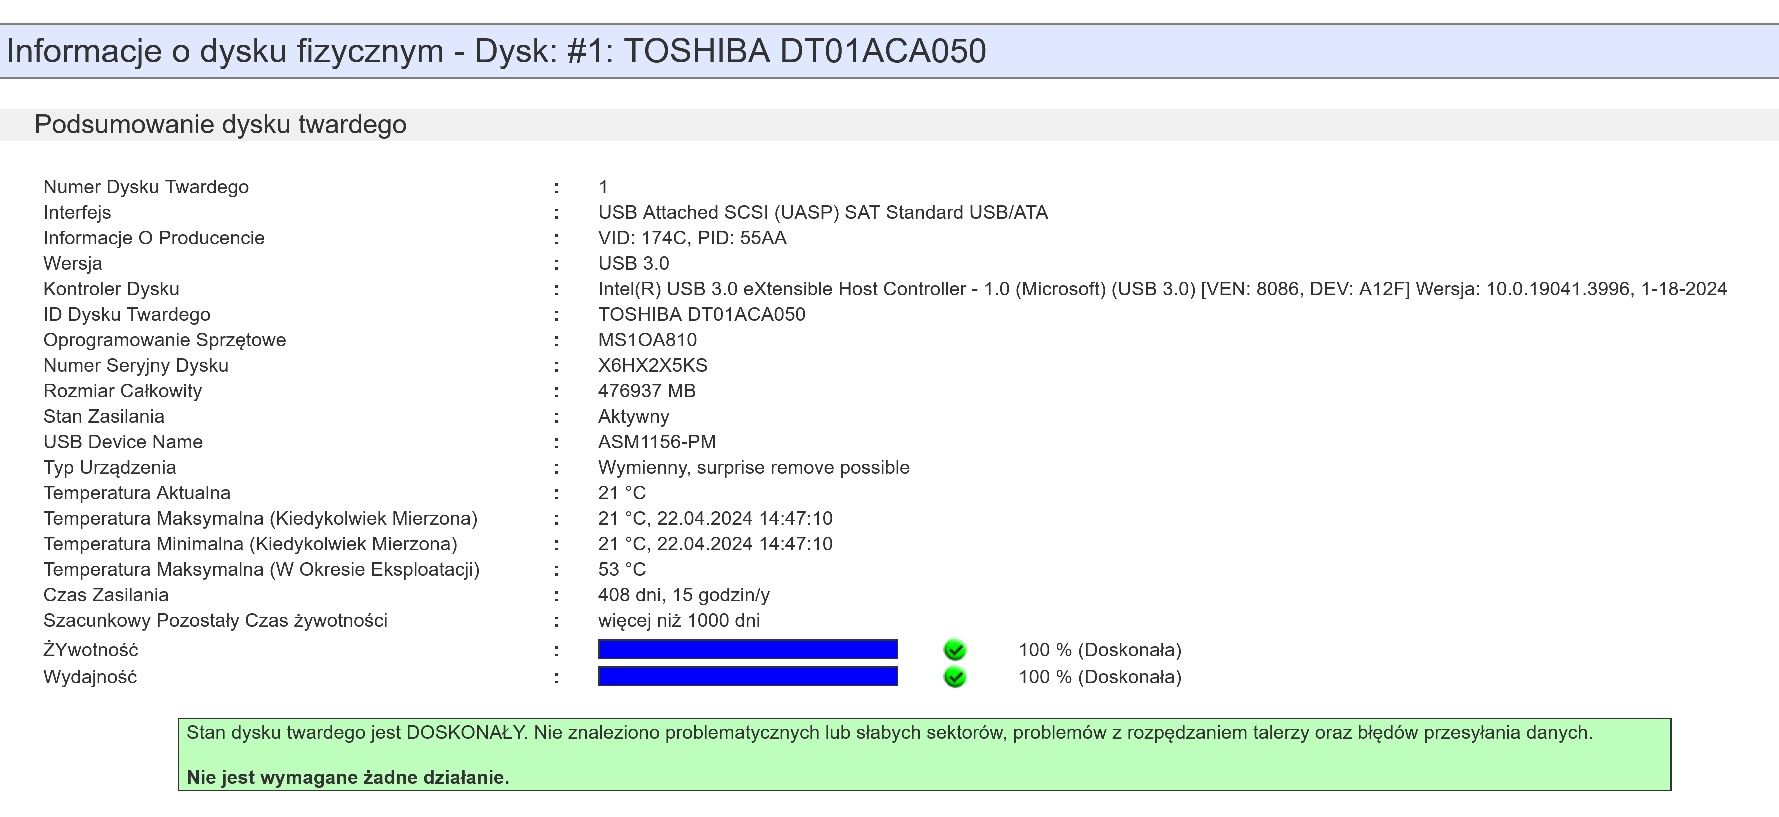
Task: Click the 'Temperatura Maksymalna (Kiedykolwiek Mierzona)' label
Action: [260, 519]
